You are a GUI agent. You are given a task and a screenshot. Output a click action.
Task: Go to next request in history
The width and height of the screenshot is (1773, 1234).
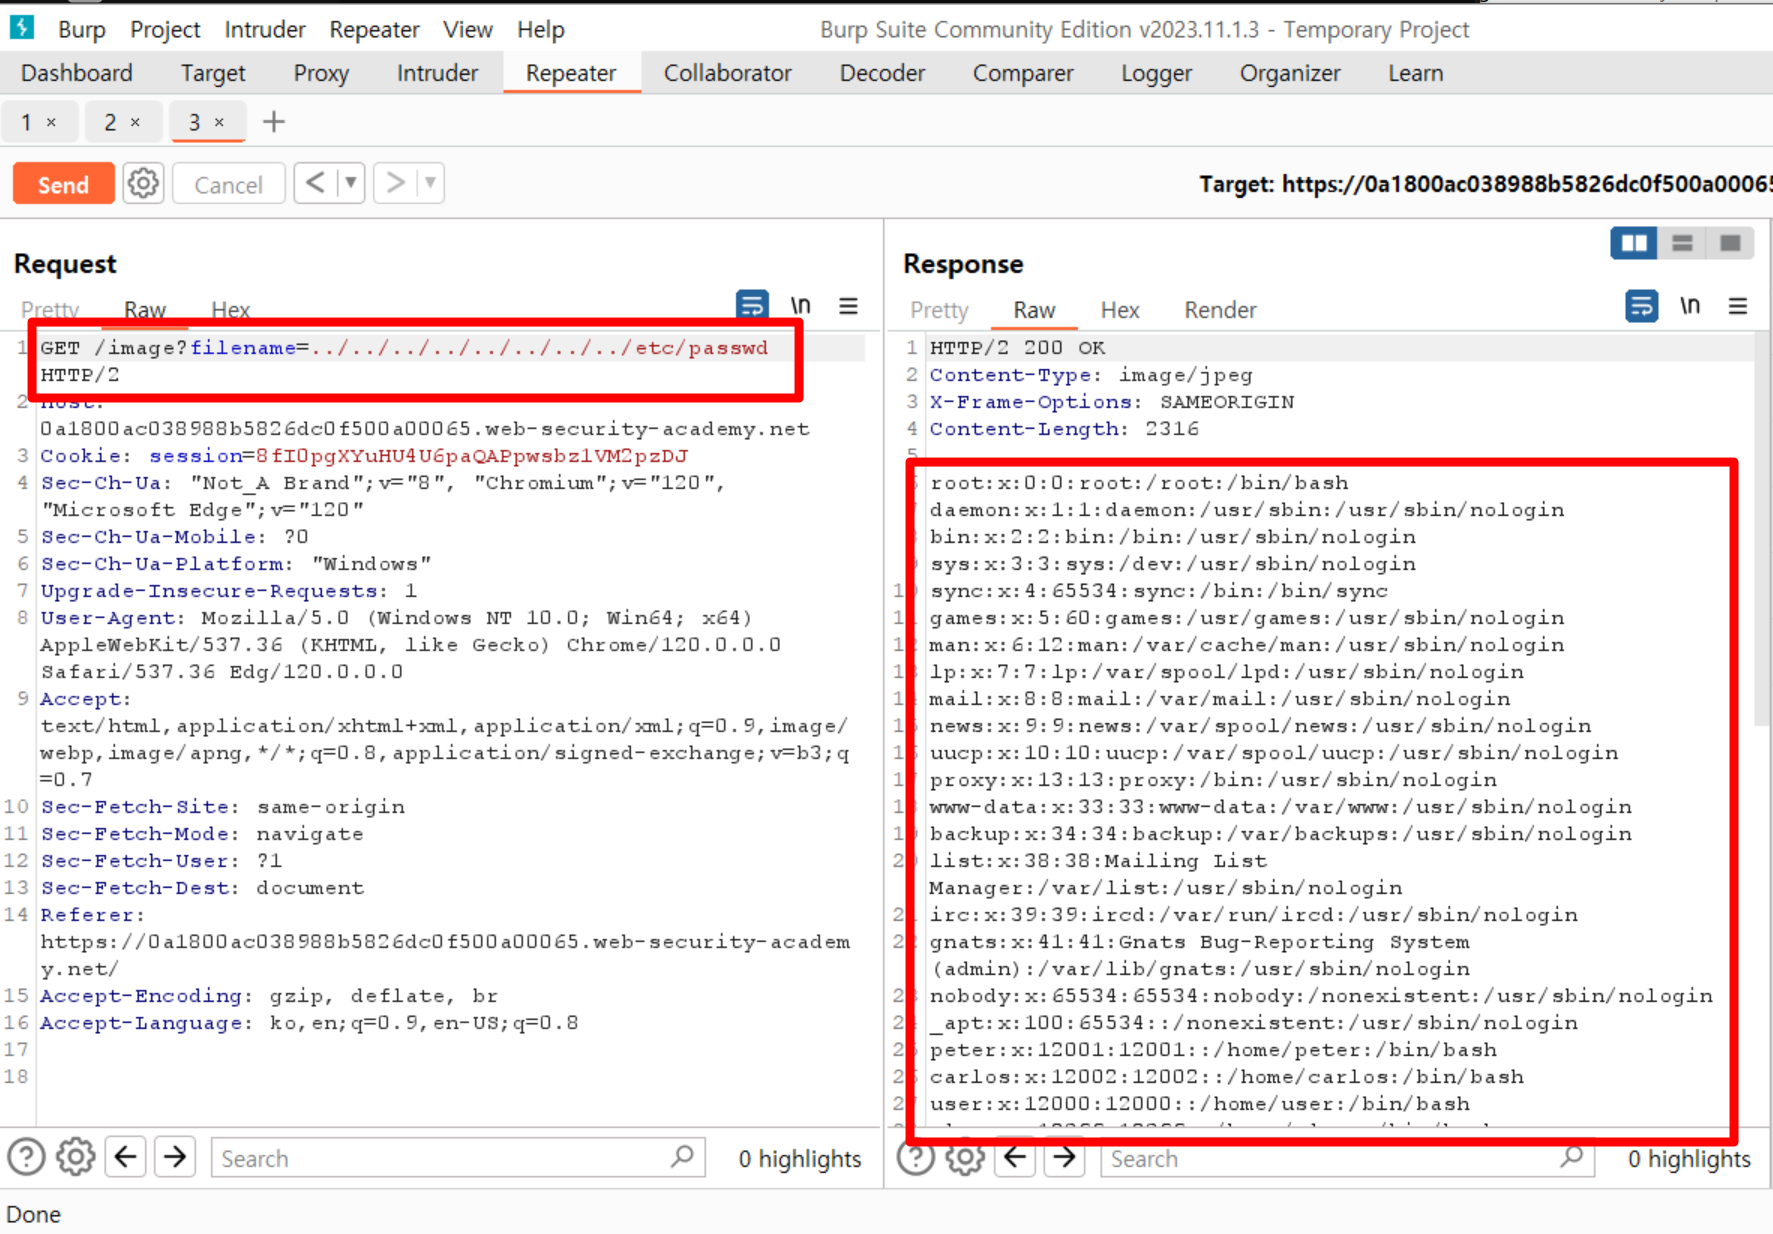(395, 183)
